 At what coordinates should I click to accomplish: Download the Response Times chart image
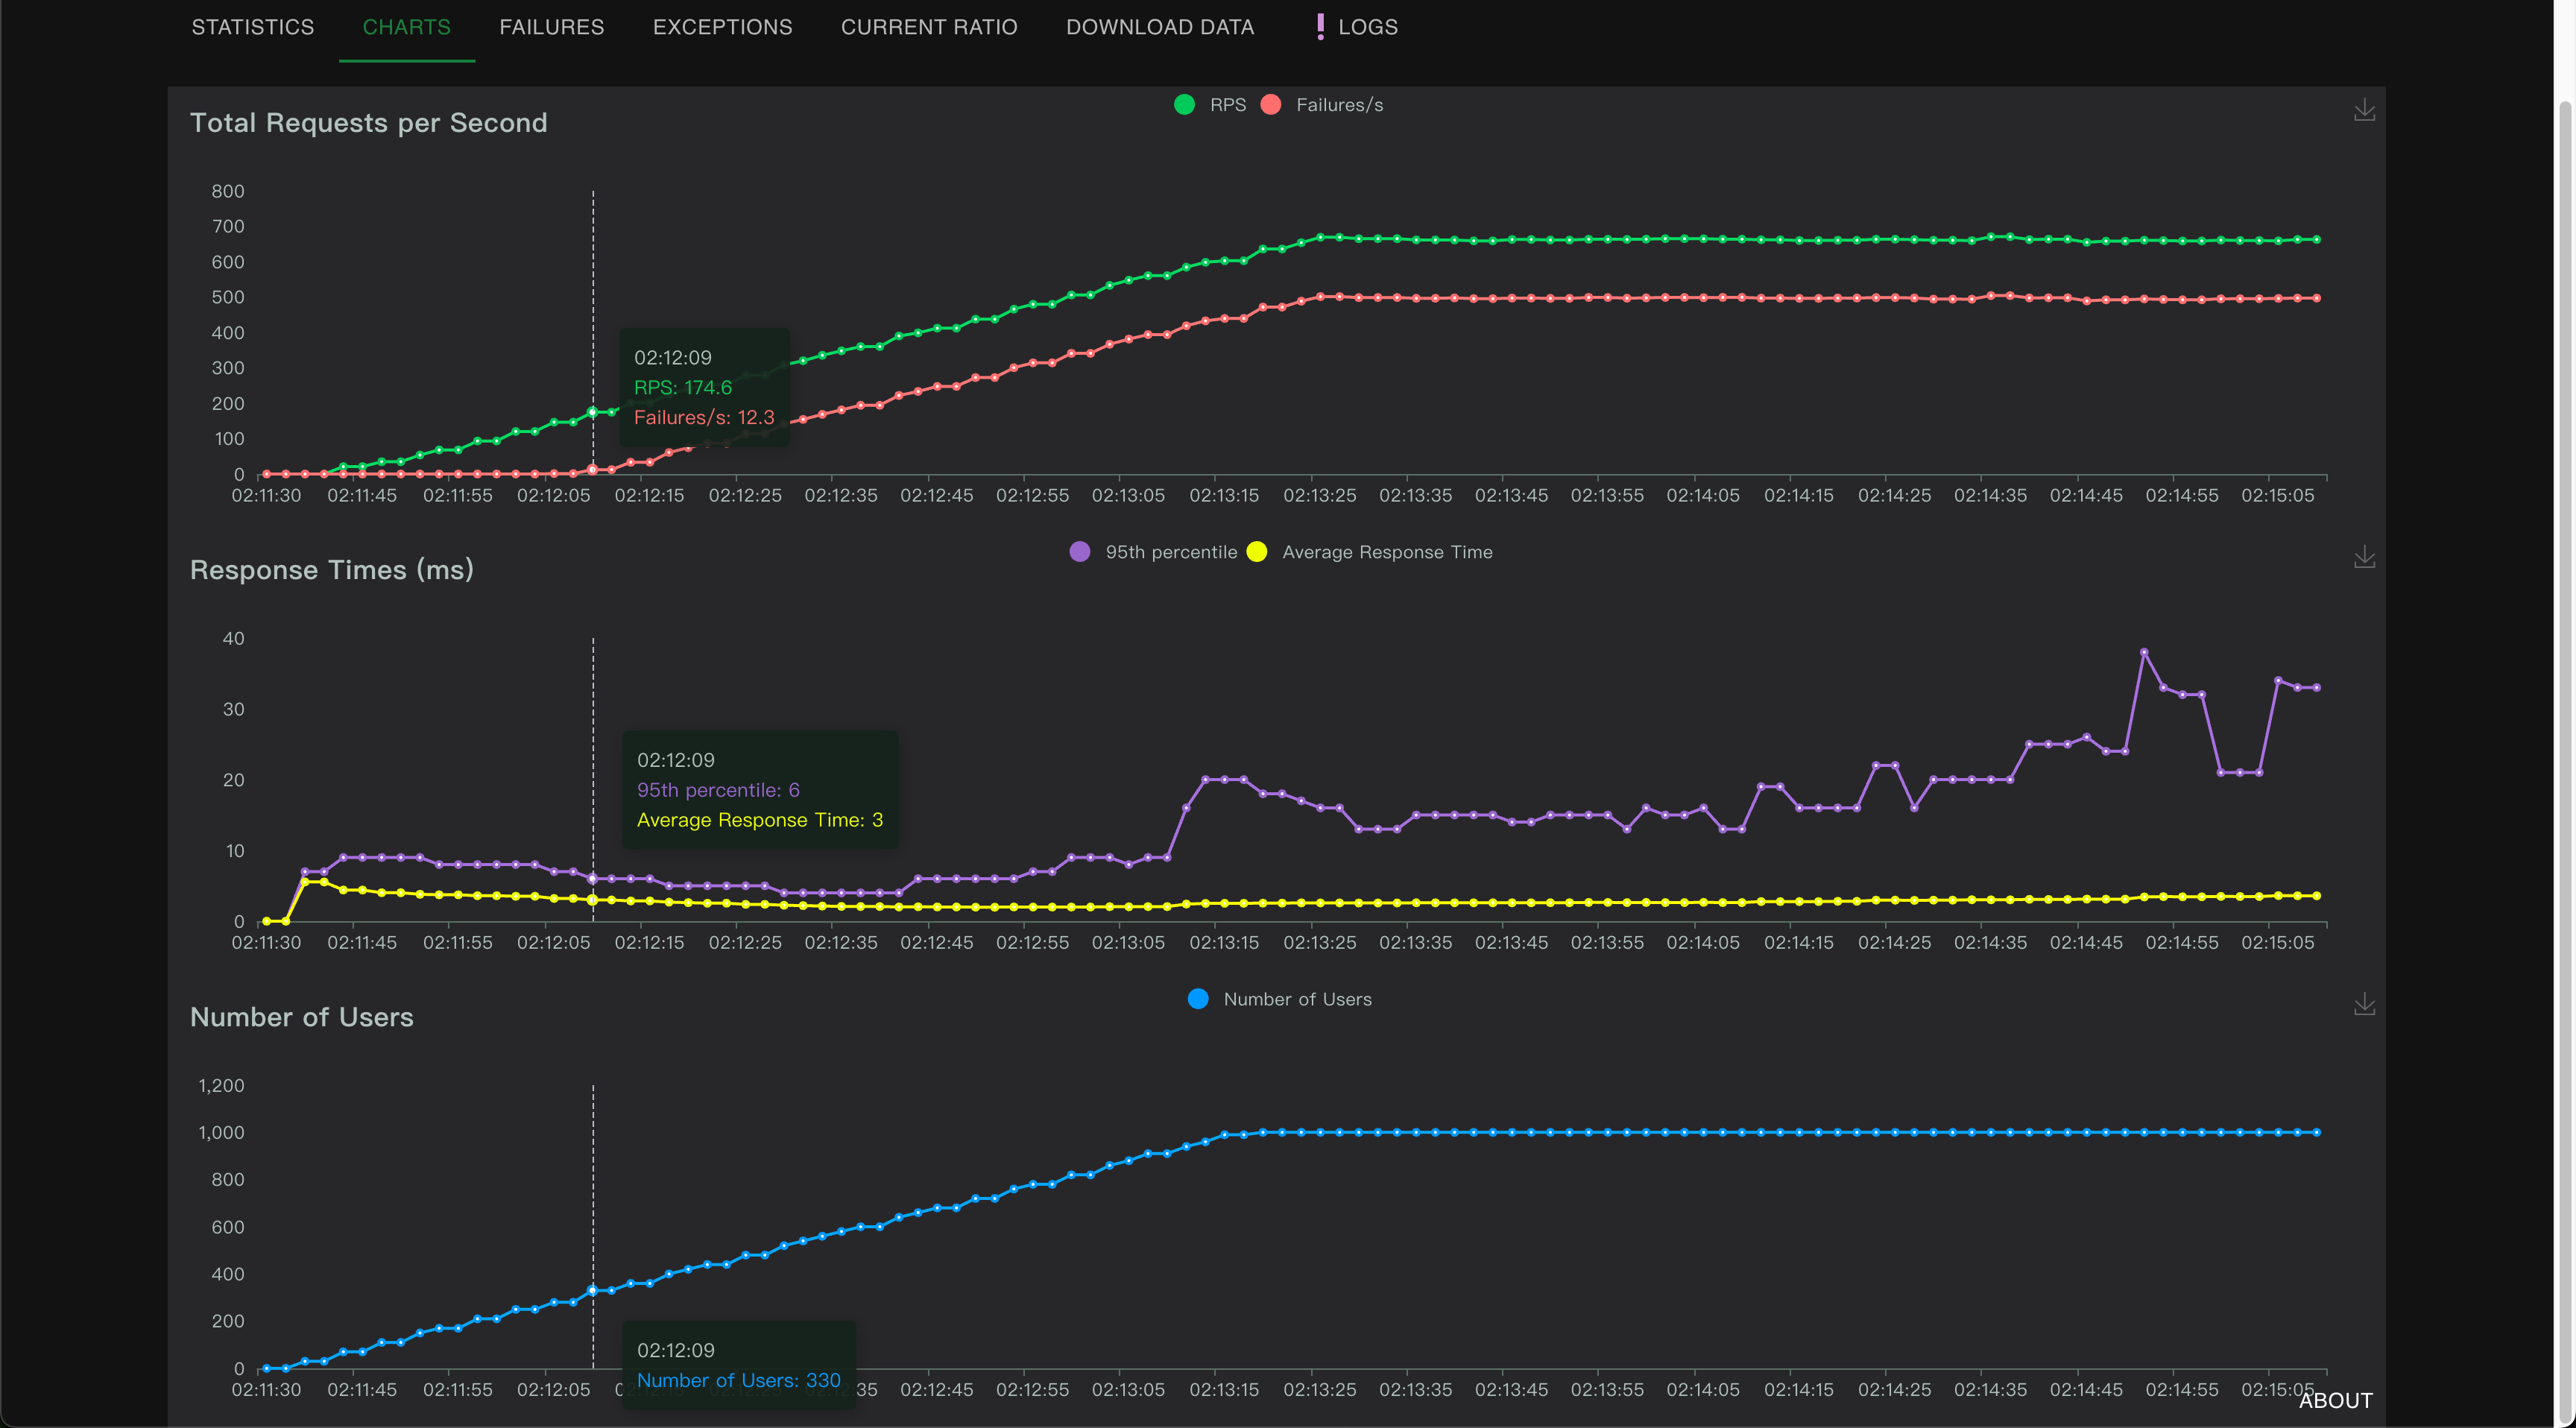point(2364,556)
